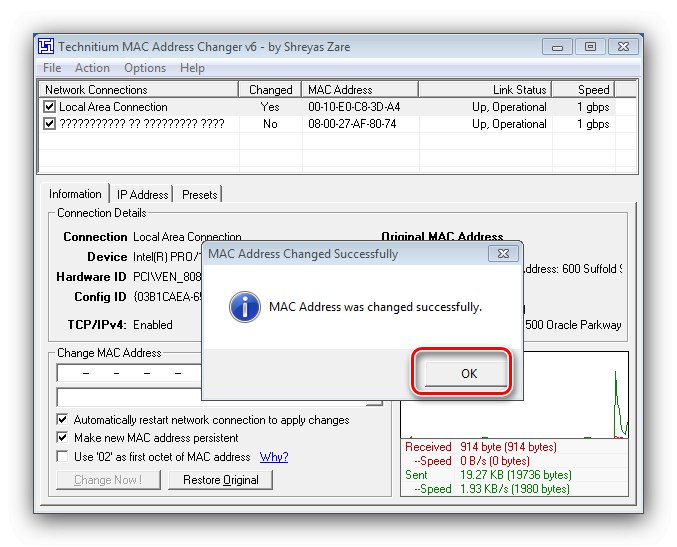The height and width of the screenshot is (547, 677).
Task: Sort by MAC Address column header
Action: (360, 89)
